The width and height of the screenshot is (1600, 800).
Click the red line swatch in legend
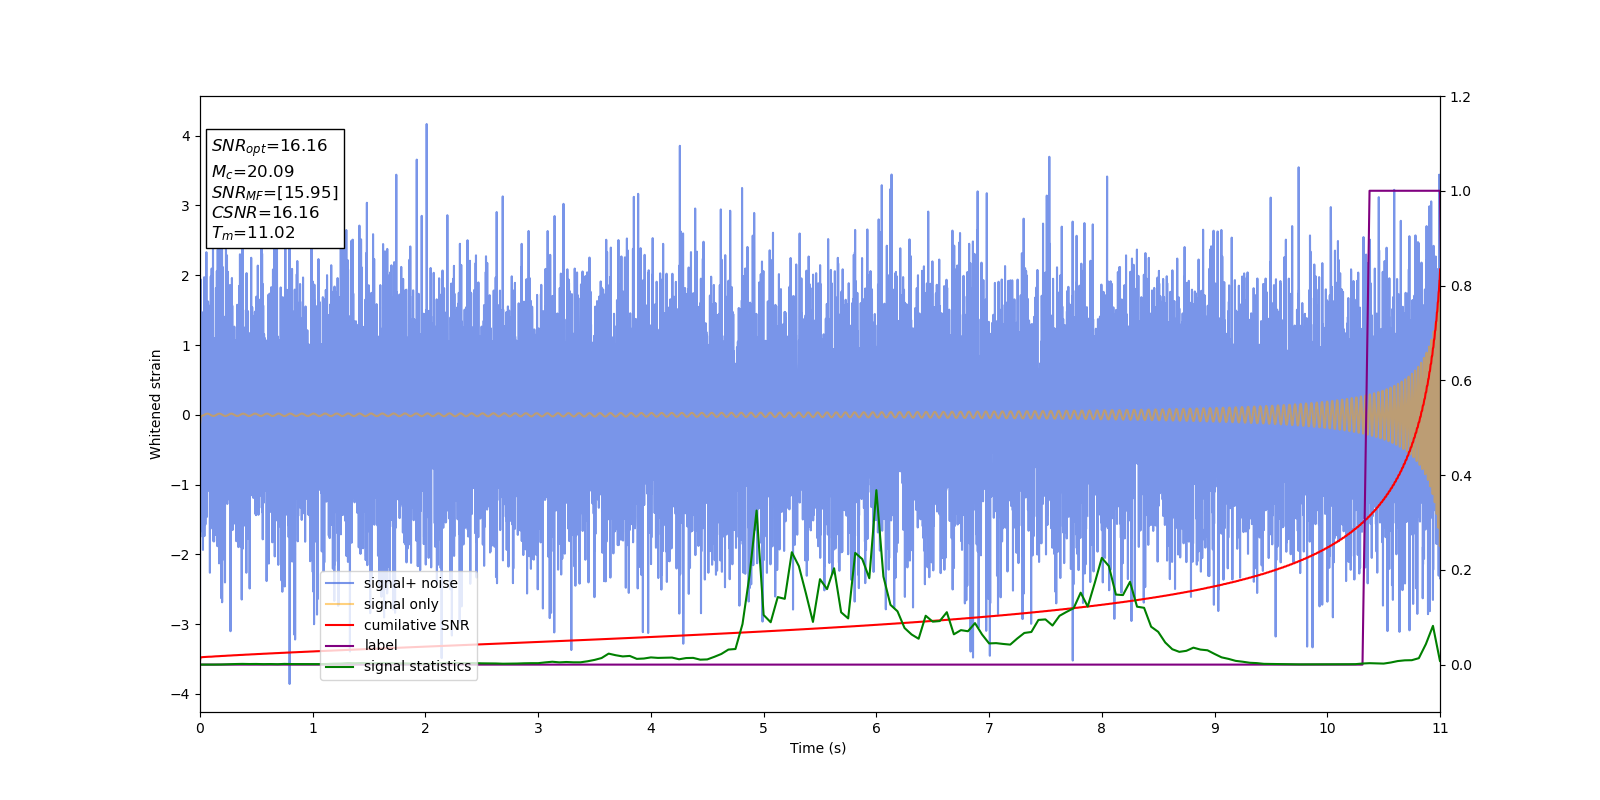point(340,625)
